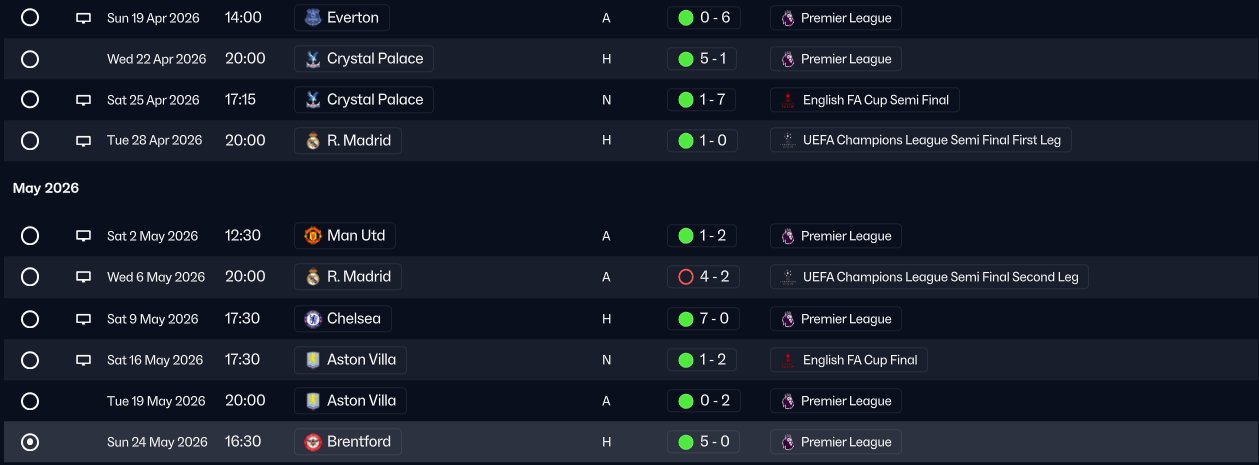
Task: Open the Aston Villa FA Cup Final opponent
Action: coord(350,360)
